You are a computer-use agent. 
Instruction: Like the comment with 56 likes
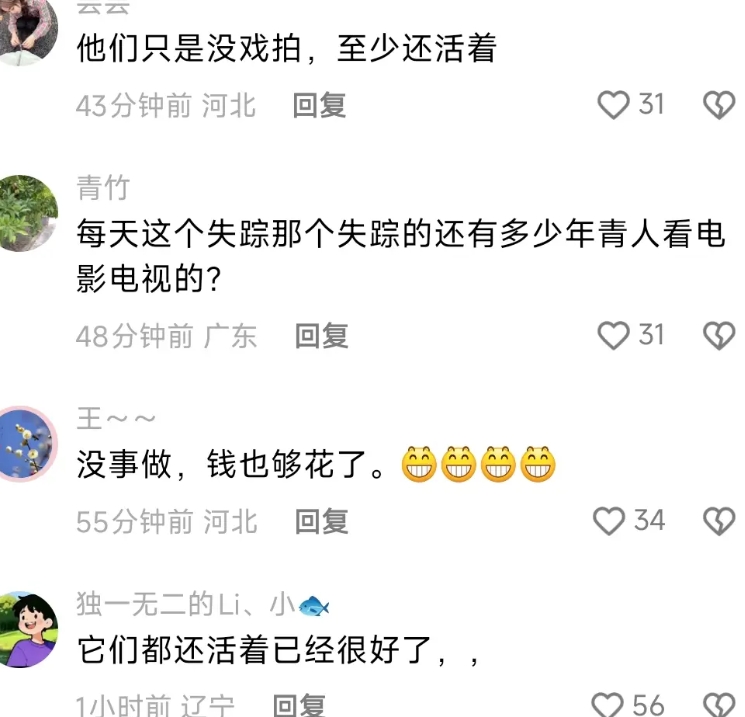click(607, 705)
